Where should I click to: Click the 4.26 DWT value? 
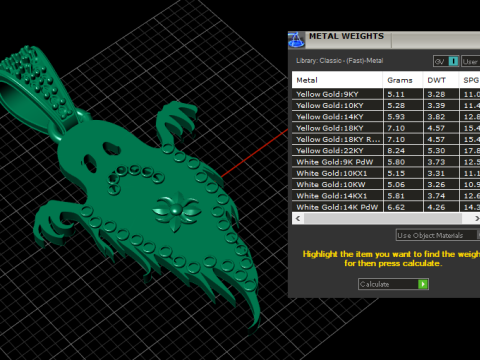(x=436, y=207)
